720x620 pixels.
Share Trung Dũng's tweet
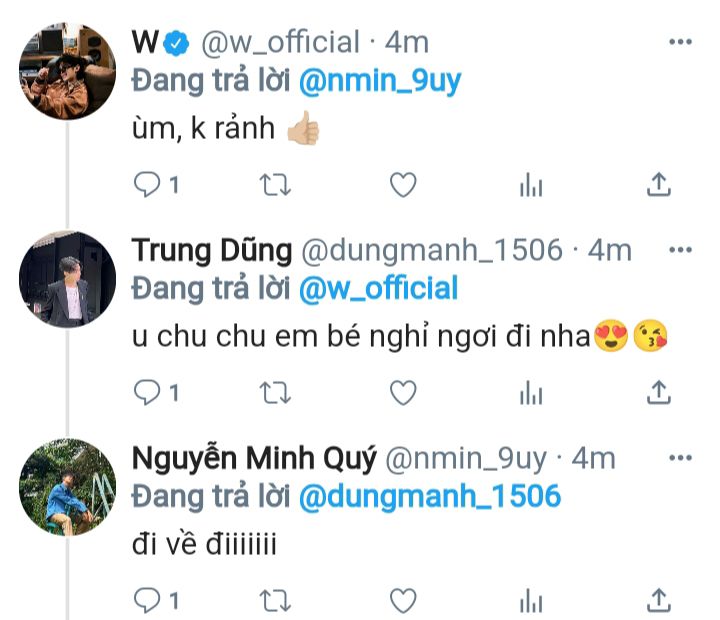point(659,393)
